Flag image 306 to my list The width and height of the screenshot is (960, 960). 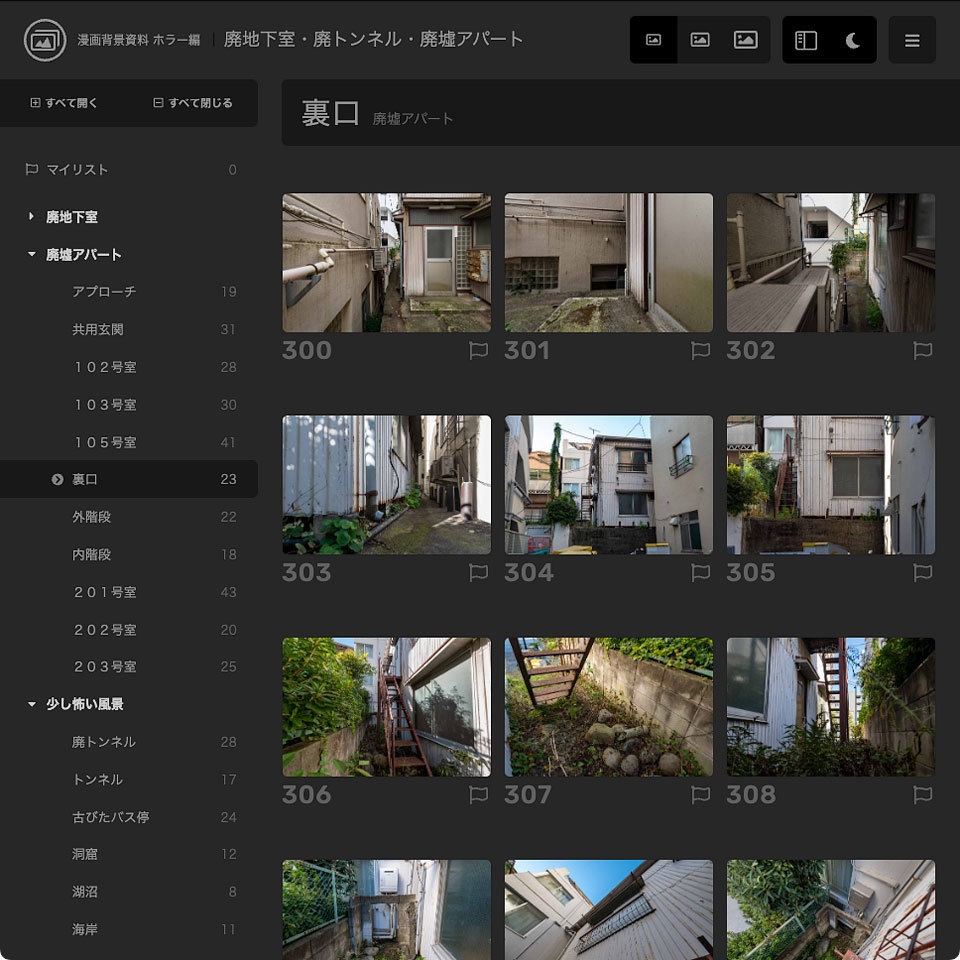pos(478,795)
